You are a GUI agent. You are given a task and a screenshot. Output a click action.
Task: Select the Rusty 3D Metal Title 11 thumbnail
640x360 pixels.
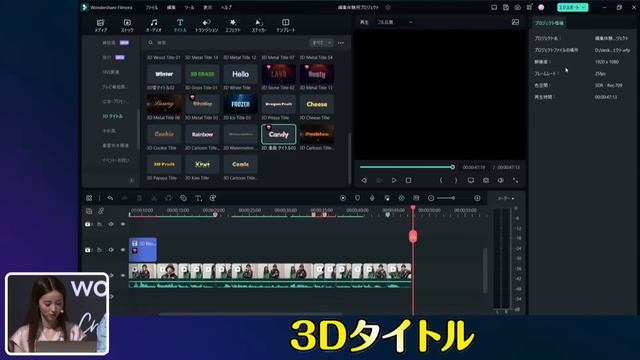pos(317,74)
